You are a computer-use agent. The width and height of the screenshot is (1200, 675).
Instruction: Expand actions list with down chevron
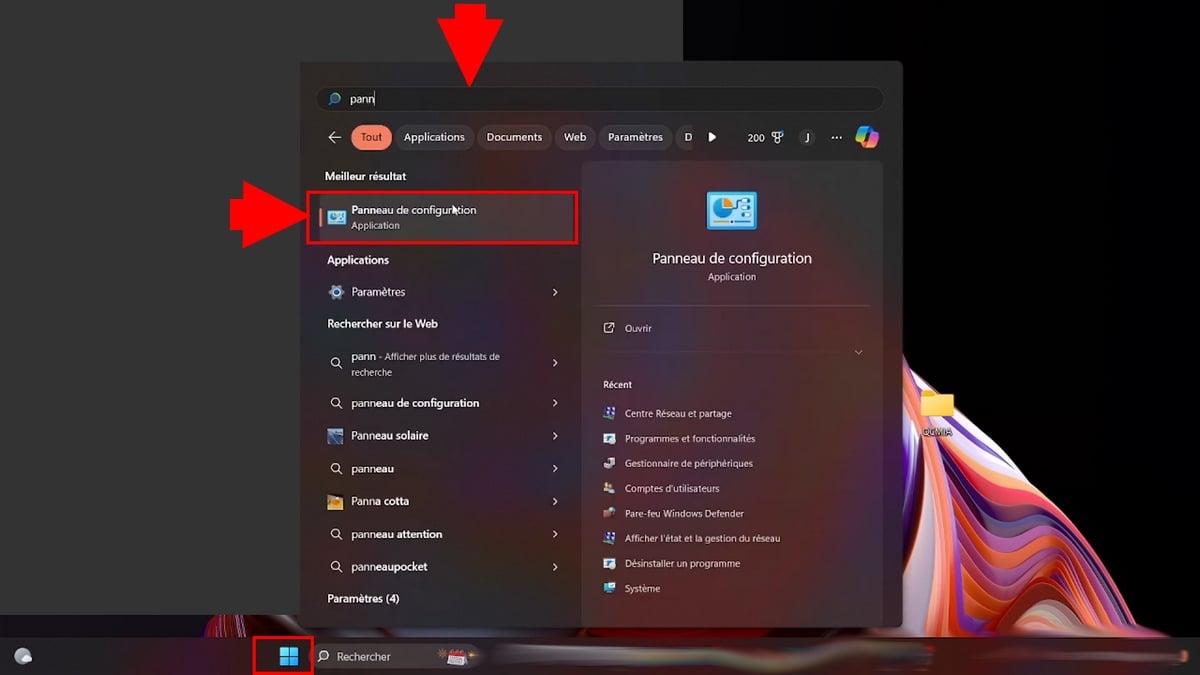pos(858,352)
